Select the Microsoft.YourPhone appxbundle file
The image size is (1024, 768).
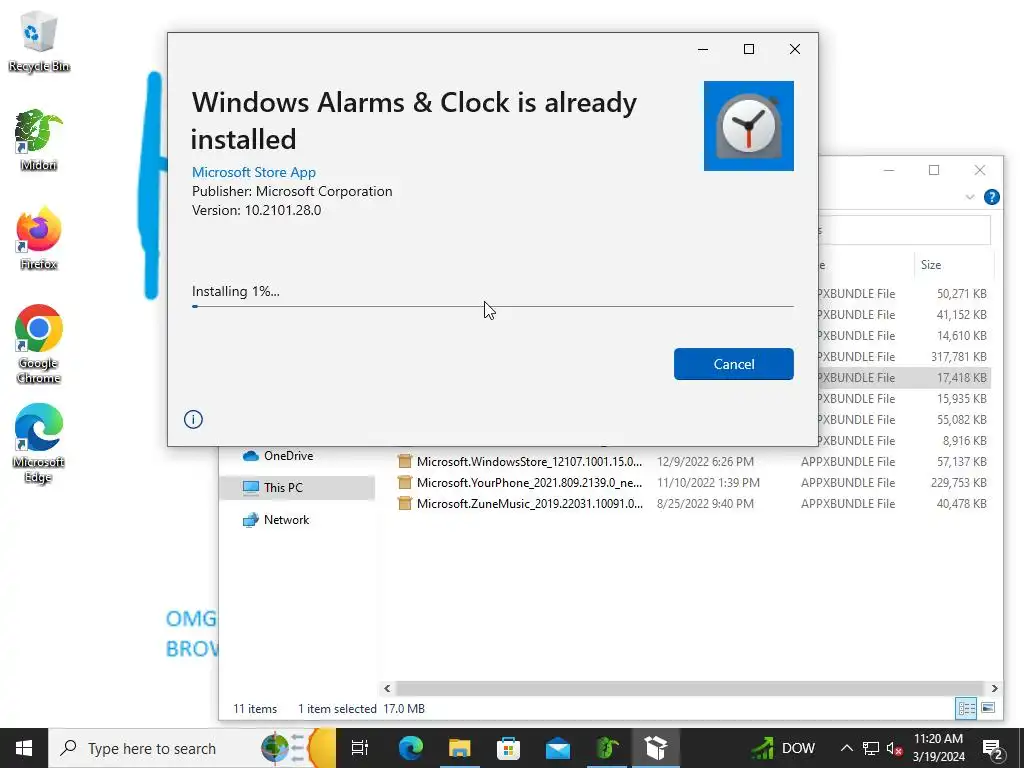point(692,483)
